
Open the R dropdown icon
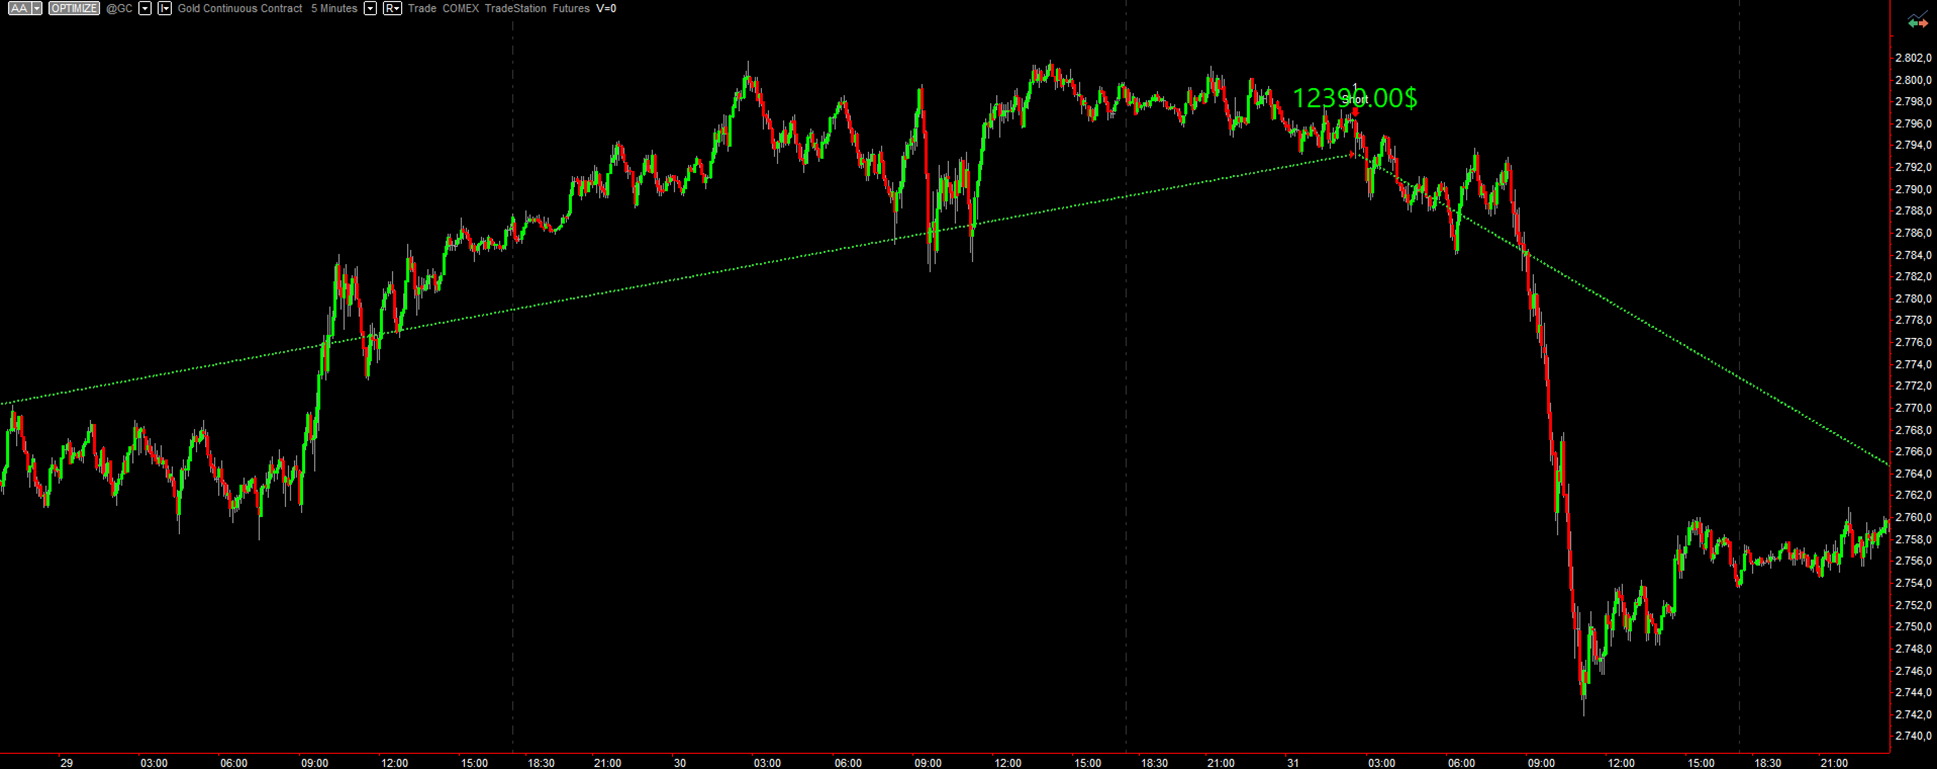coord(392,8)
